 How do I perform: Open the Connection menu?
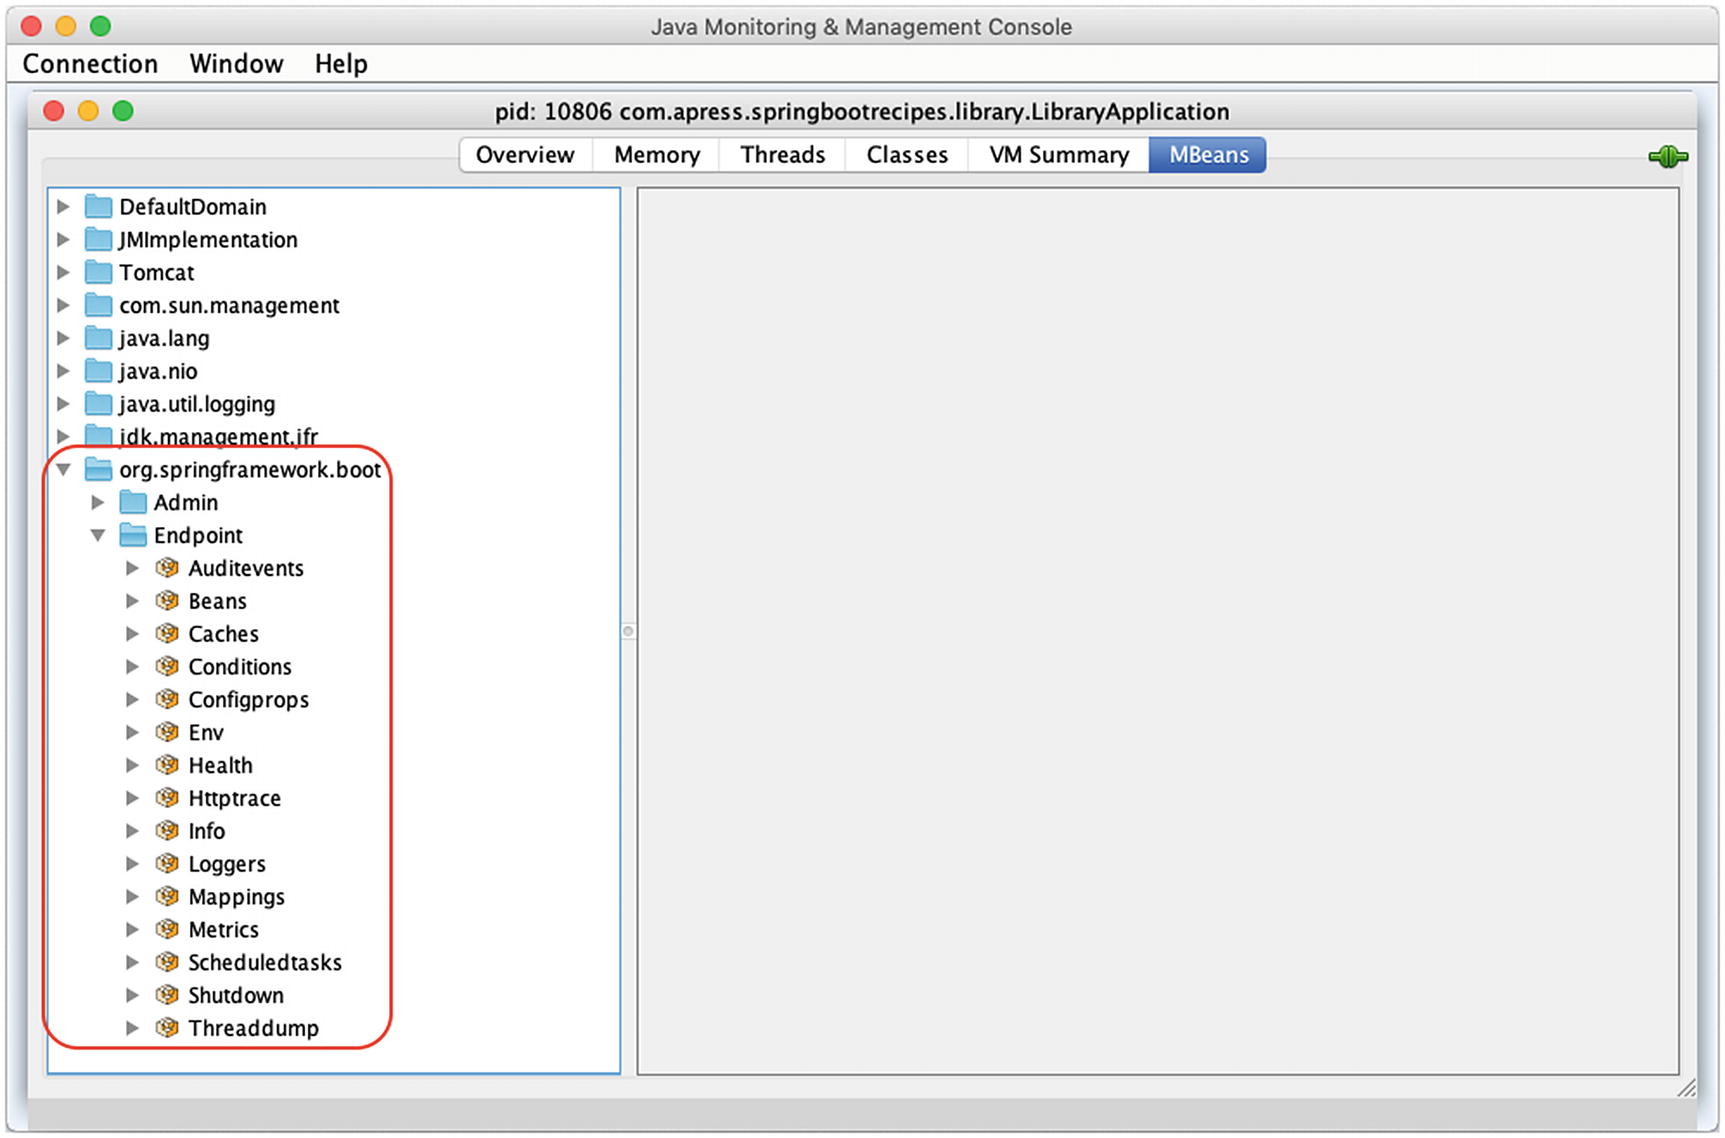pyautogui.click(x=90, y=64)
